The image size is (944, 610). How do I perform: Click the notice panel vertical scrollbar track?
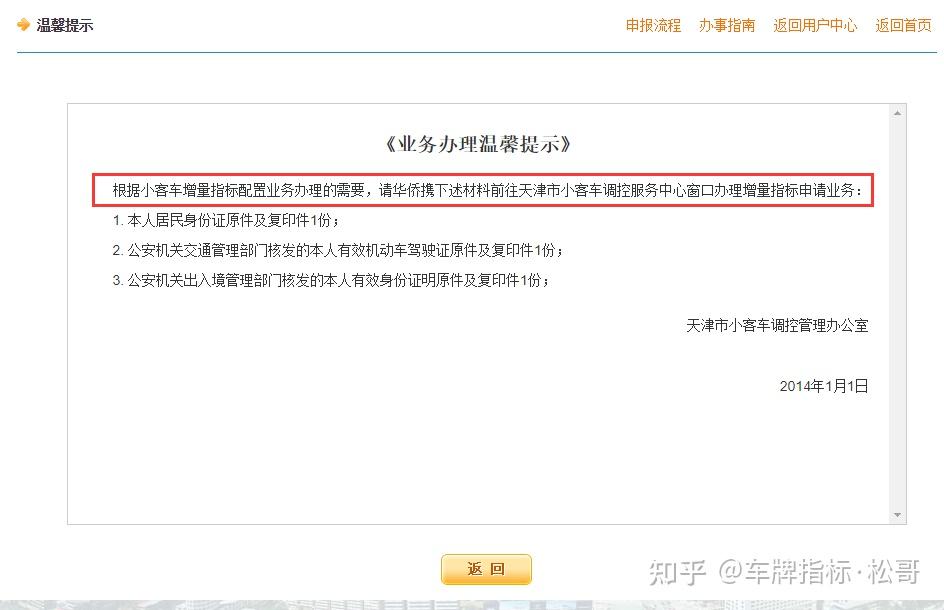click(897, 314)
